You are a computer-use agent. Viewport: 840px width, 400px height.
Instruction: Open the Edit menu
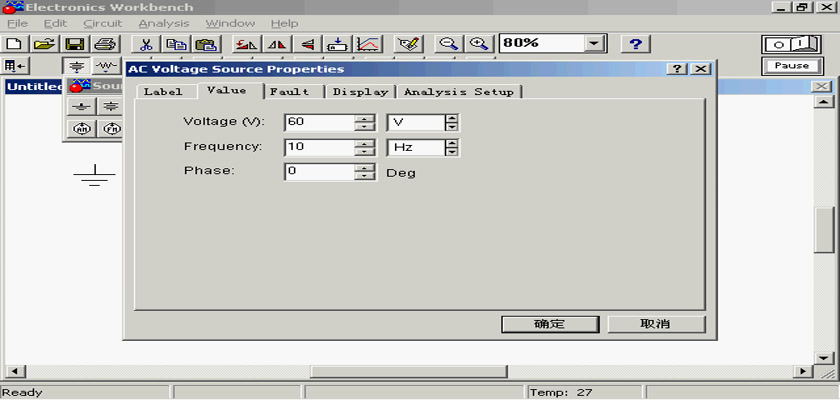[x=56, y=24]
